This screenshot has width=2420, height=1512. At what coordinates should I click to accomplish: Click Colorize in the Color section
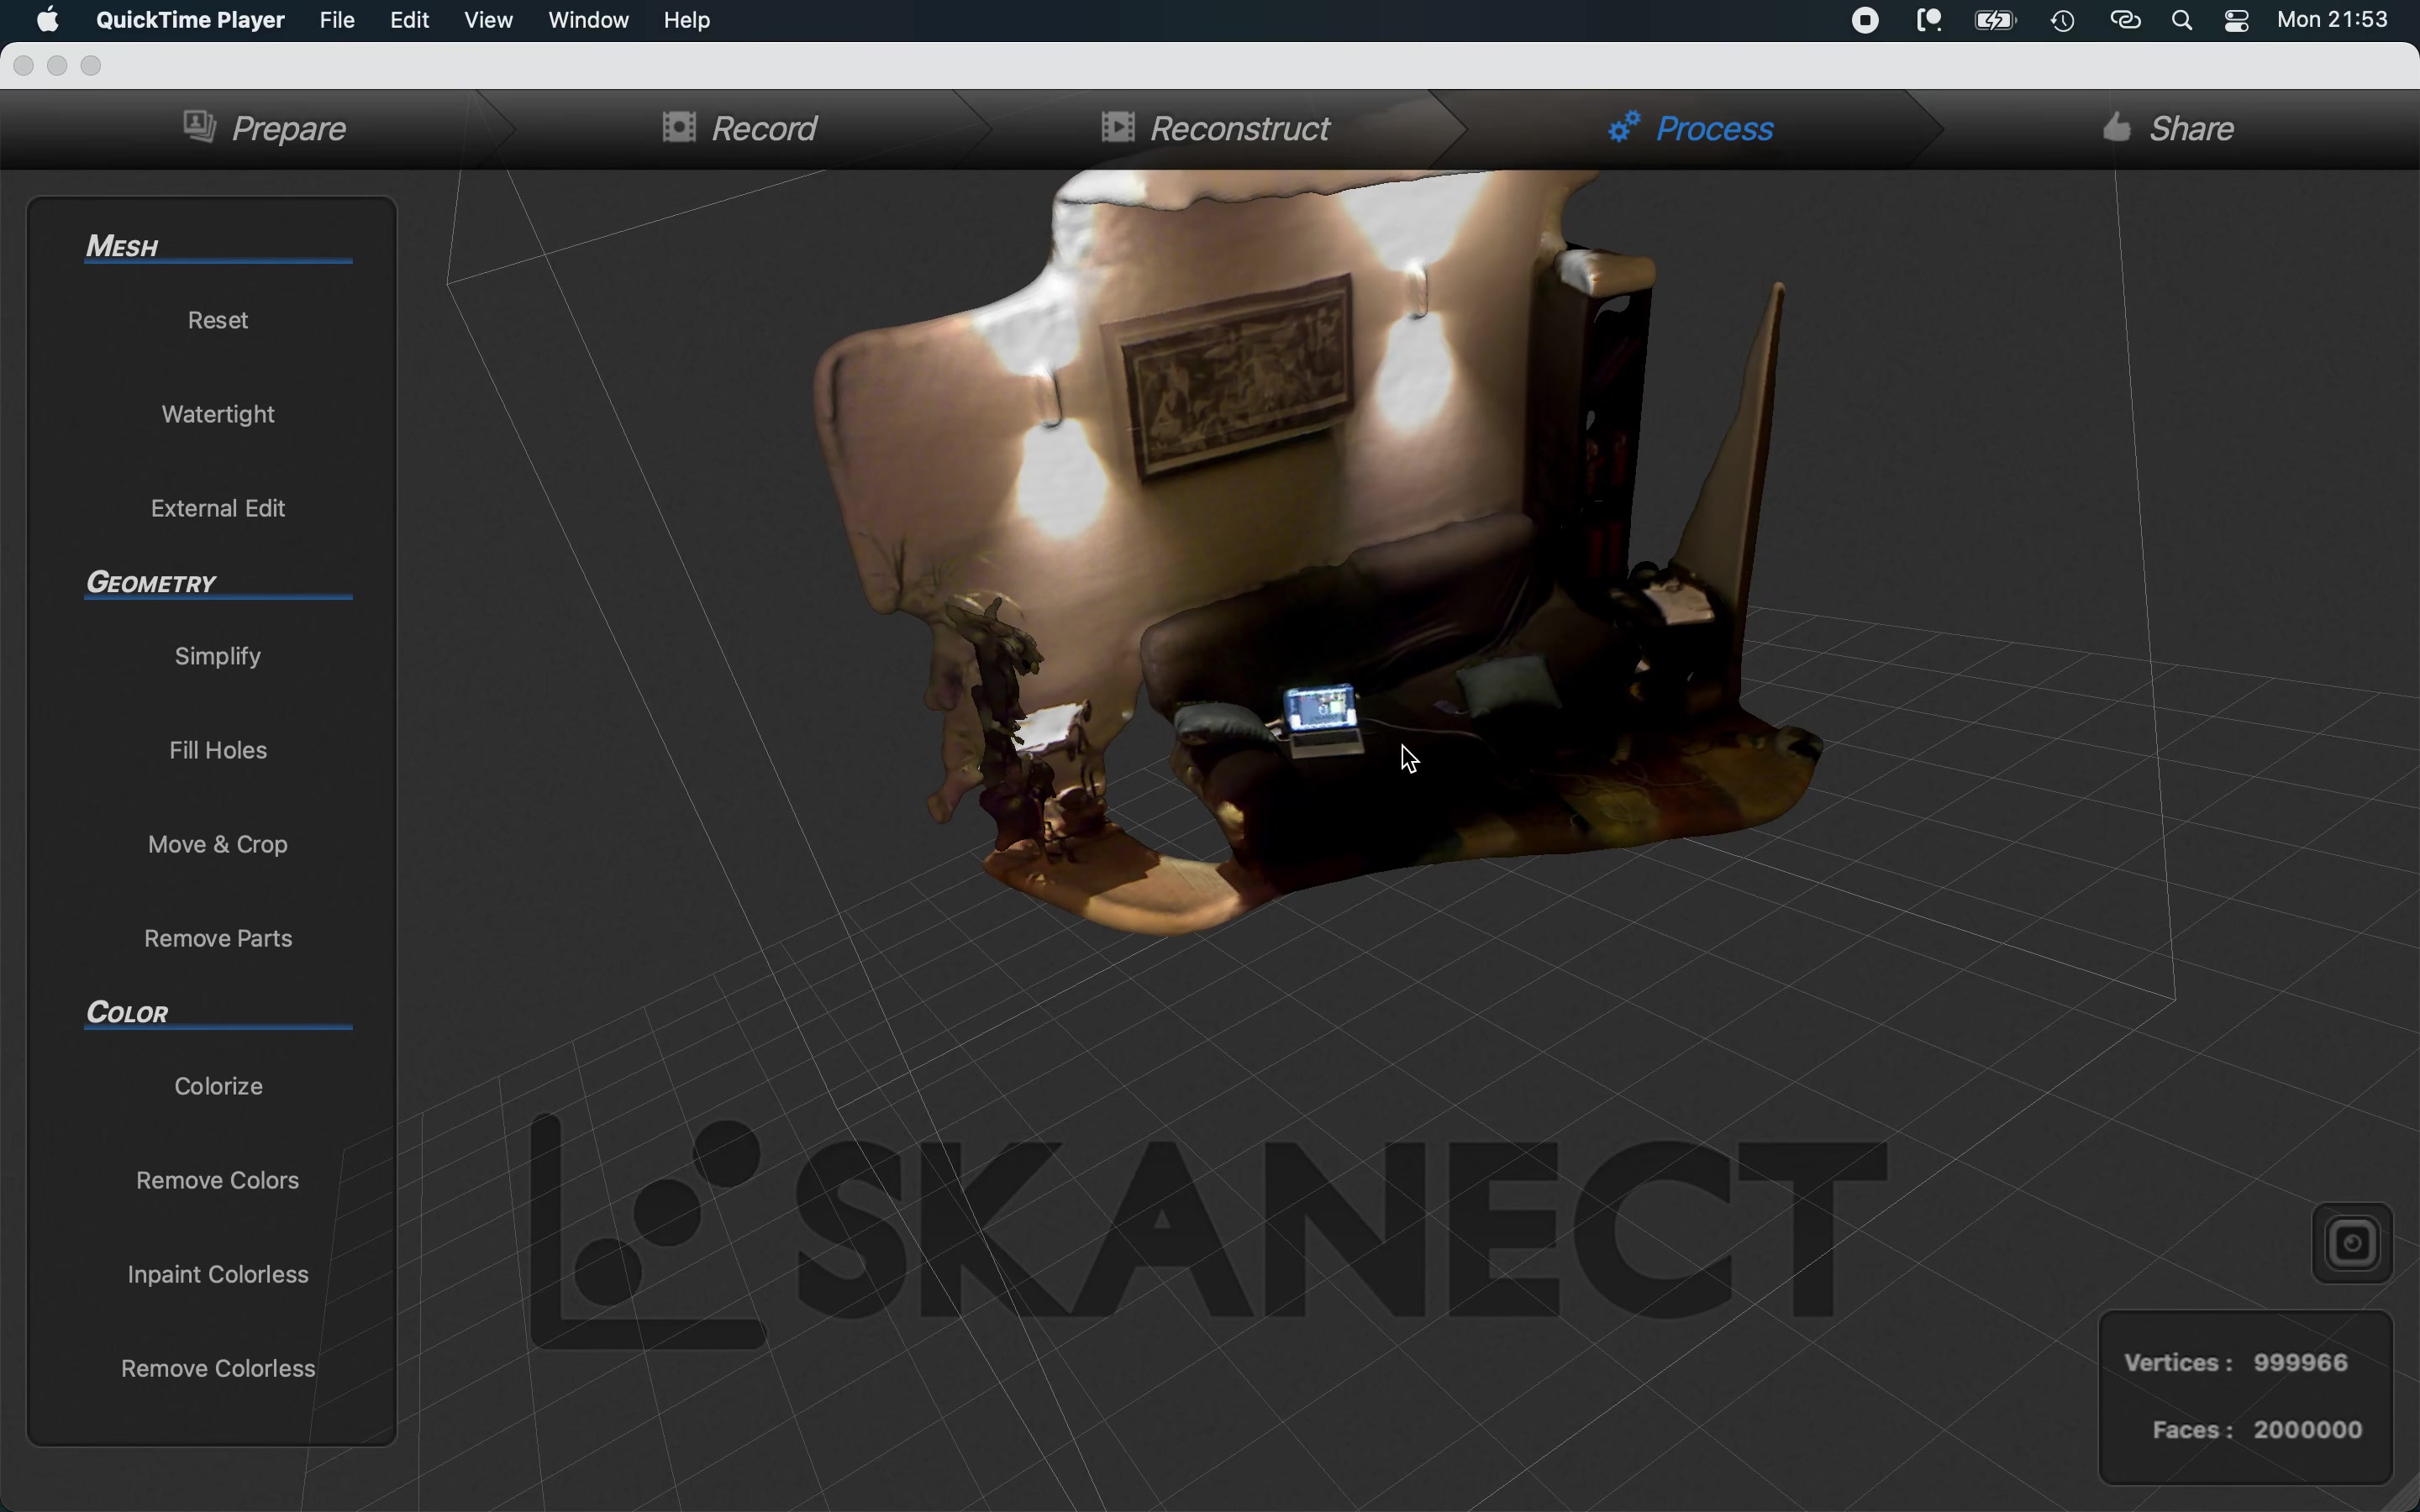218,1087
